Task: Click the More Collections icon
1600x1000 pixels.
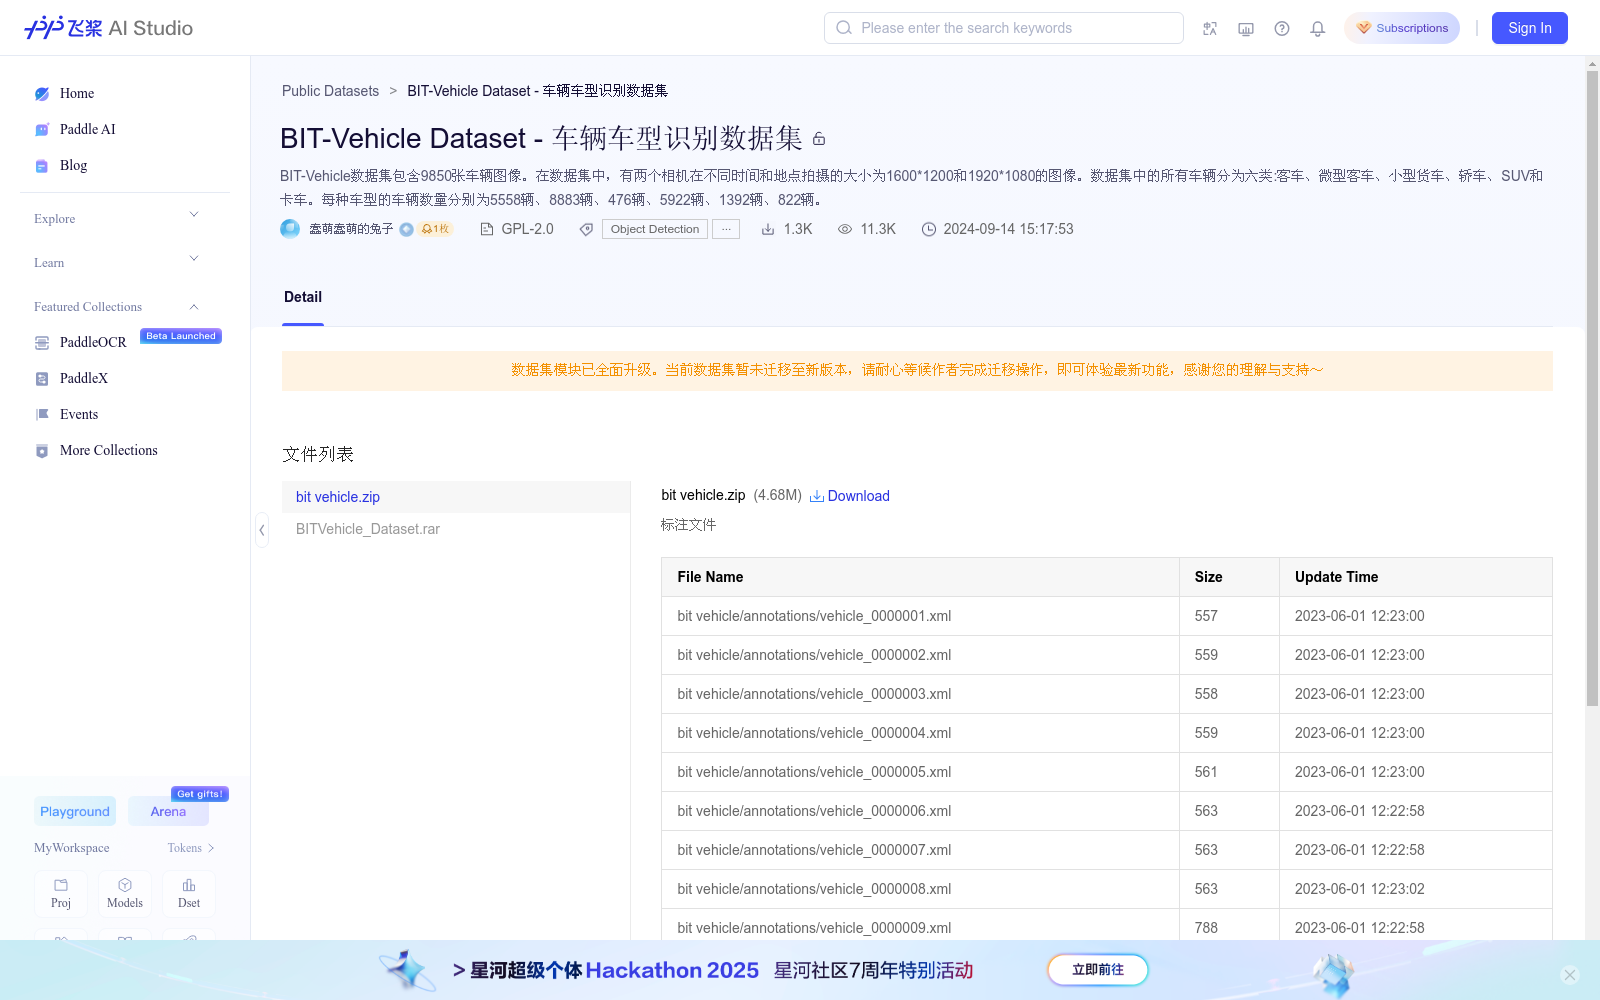Action: coord(42,451)
